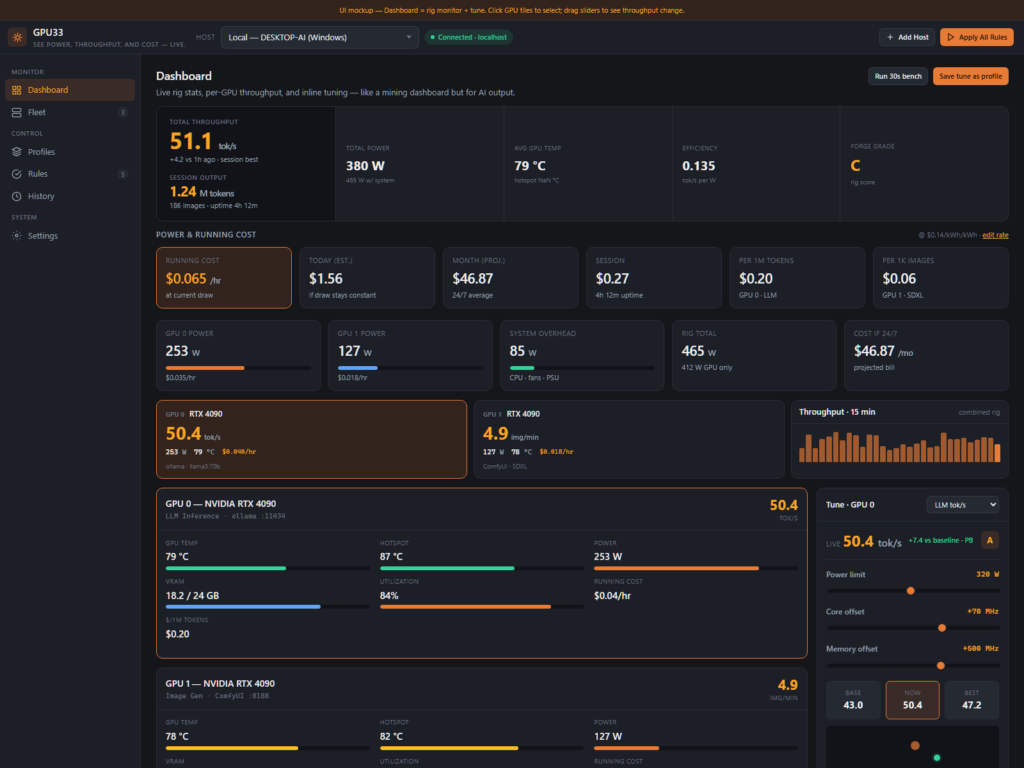Go to Profiles in sidebar
Image resolution: width=1024 pixels, height=768 pixels.
click(70, 152)
